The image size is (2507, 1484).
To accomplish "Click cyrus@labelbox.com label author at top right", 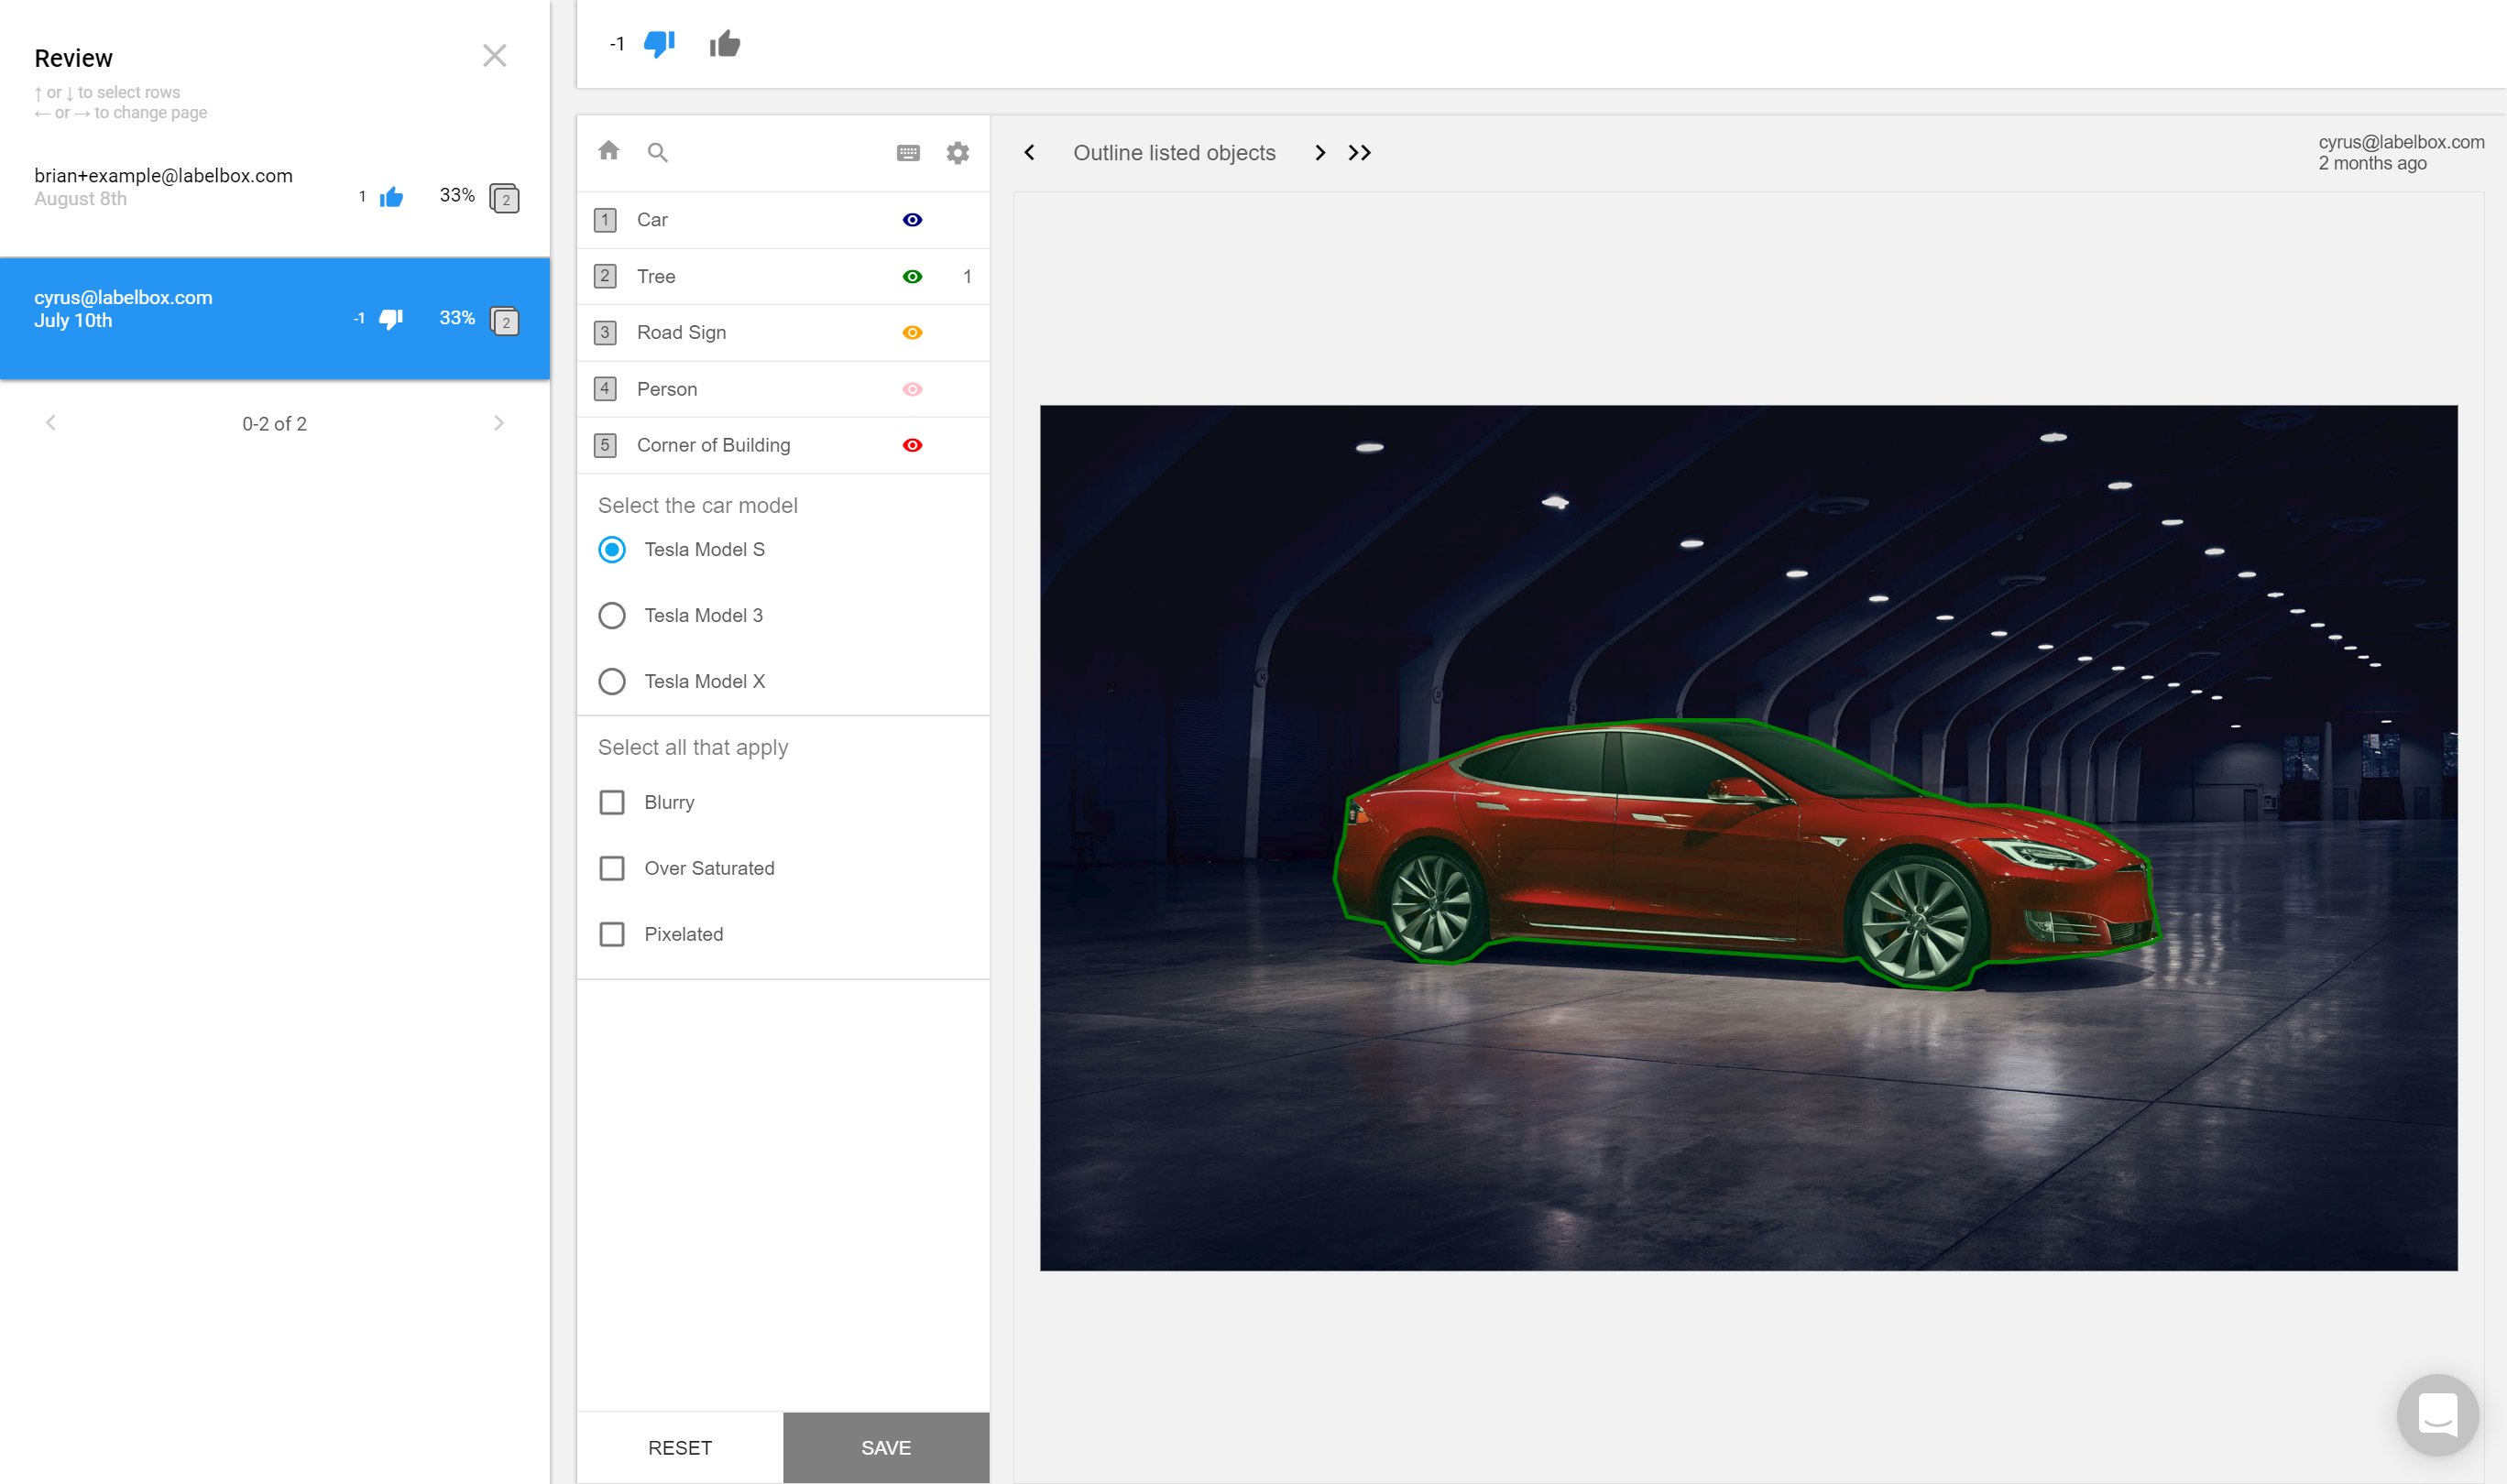I will coord(2401,142).
